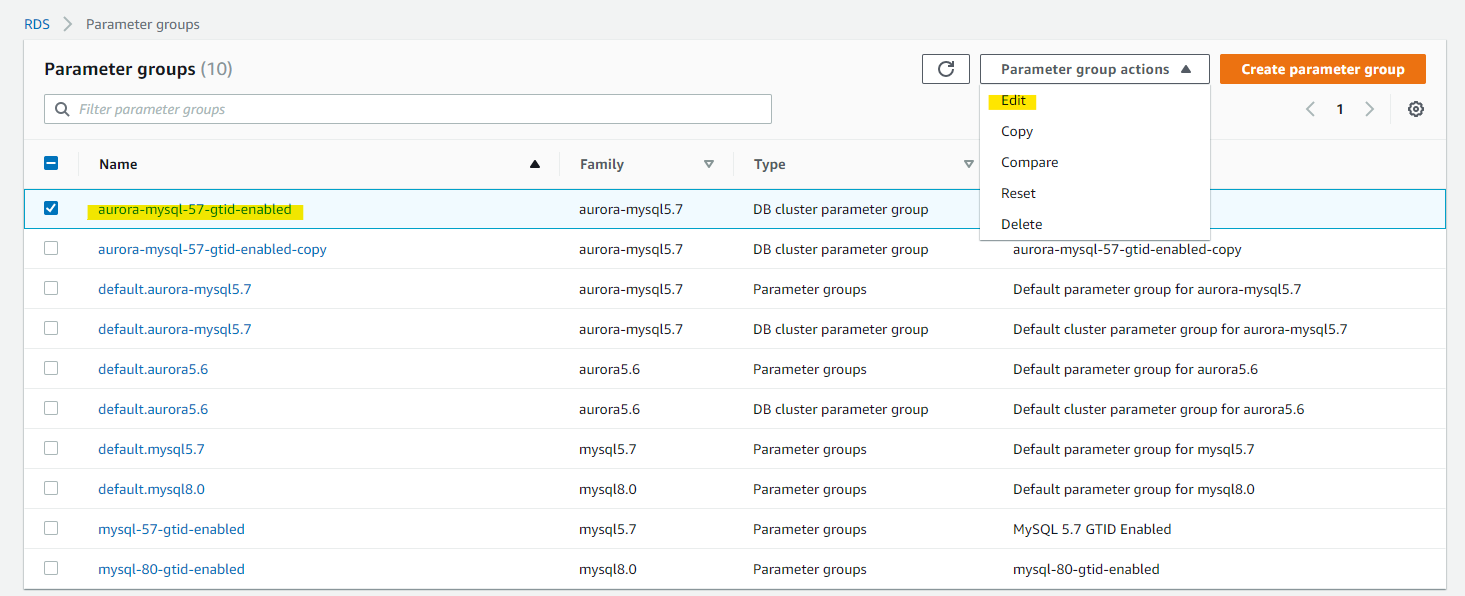
Task: Open aurora-mysql-57-gtid-enabled-copy link
Action: [212, 249]
